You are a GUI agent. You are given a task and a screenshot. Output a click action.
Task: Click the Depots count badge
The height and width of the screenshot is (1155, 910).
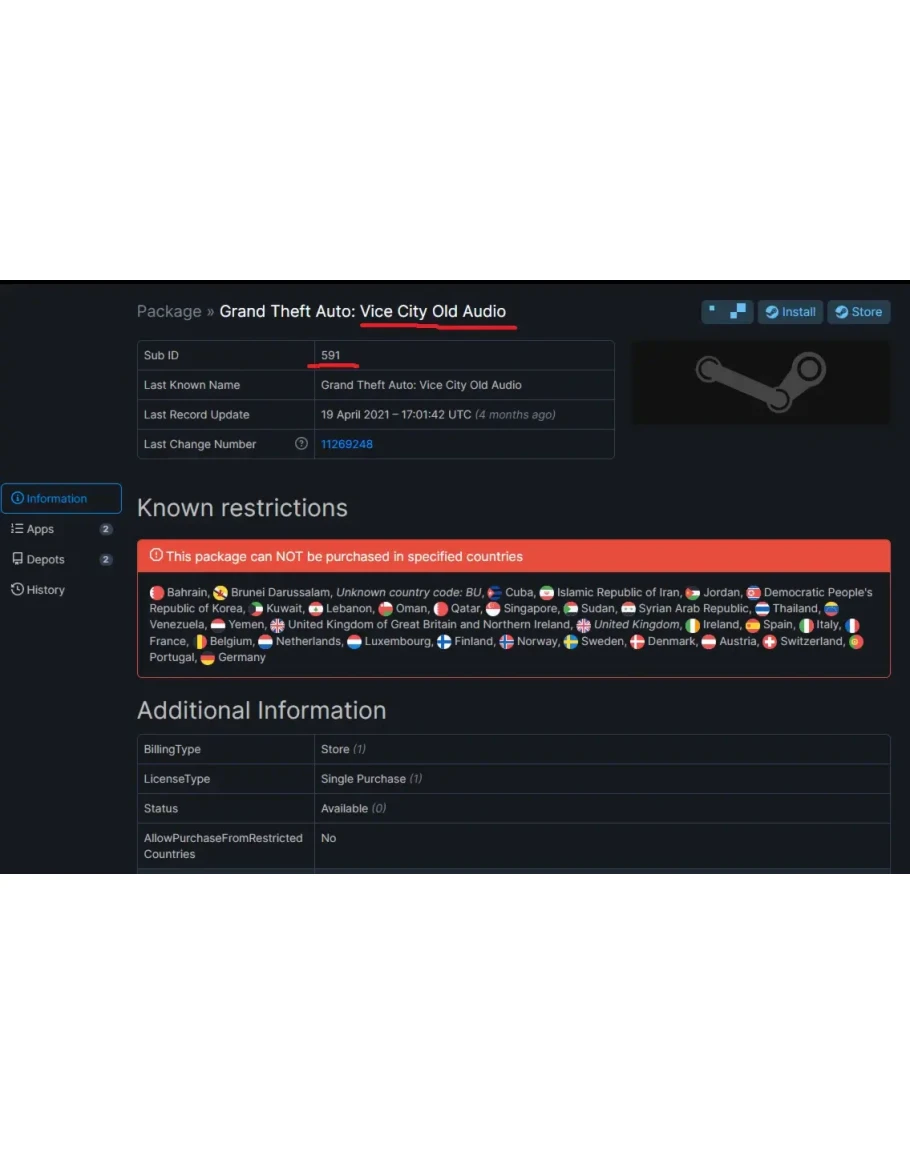[106, 560]
